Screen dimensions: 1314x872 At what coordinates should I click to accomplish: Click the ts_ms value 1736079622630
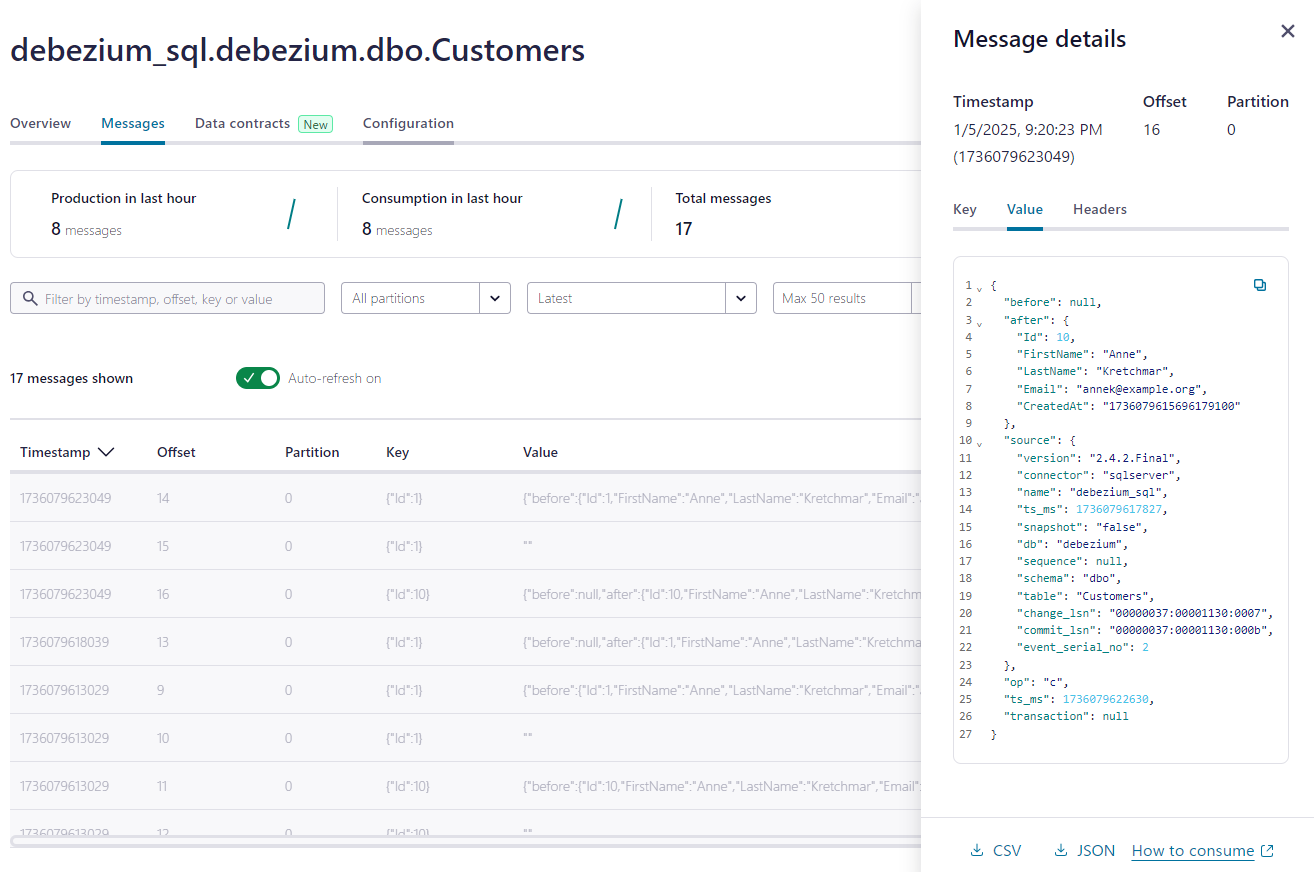(x=1107, y=699)
